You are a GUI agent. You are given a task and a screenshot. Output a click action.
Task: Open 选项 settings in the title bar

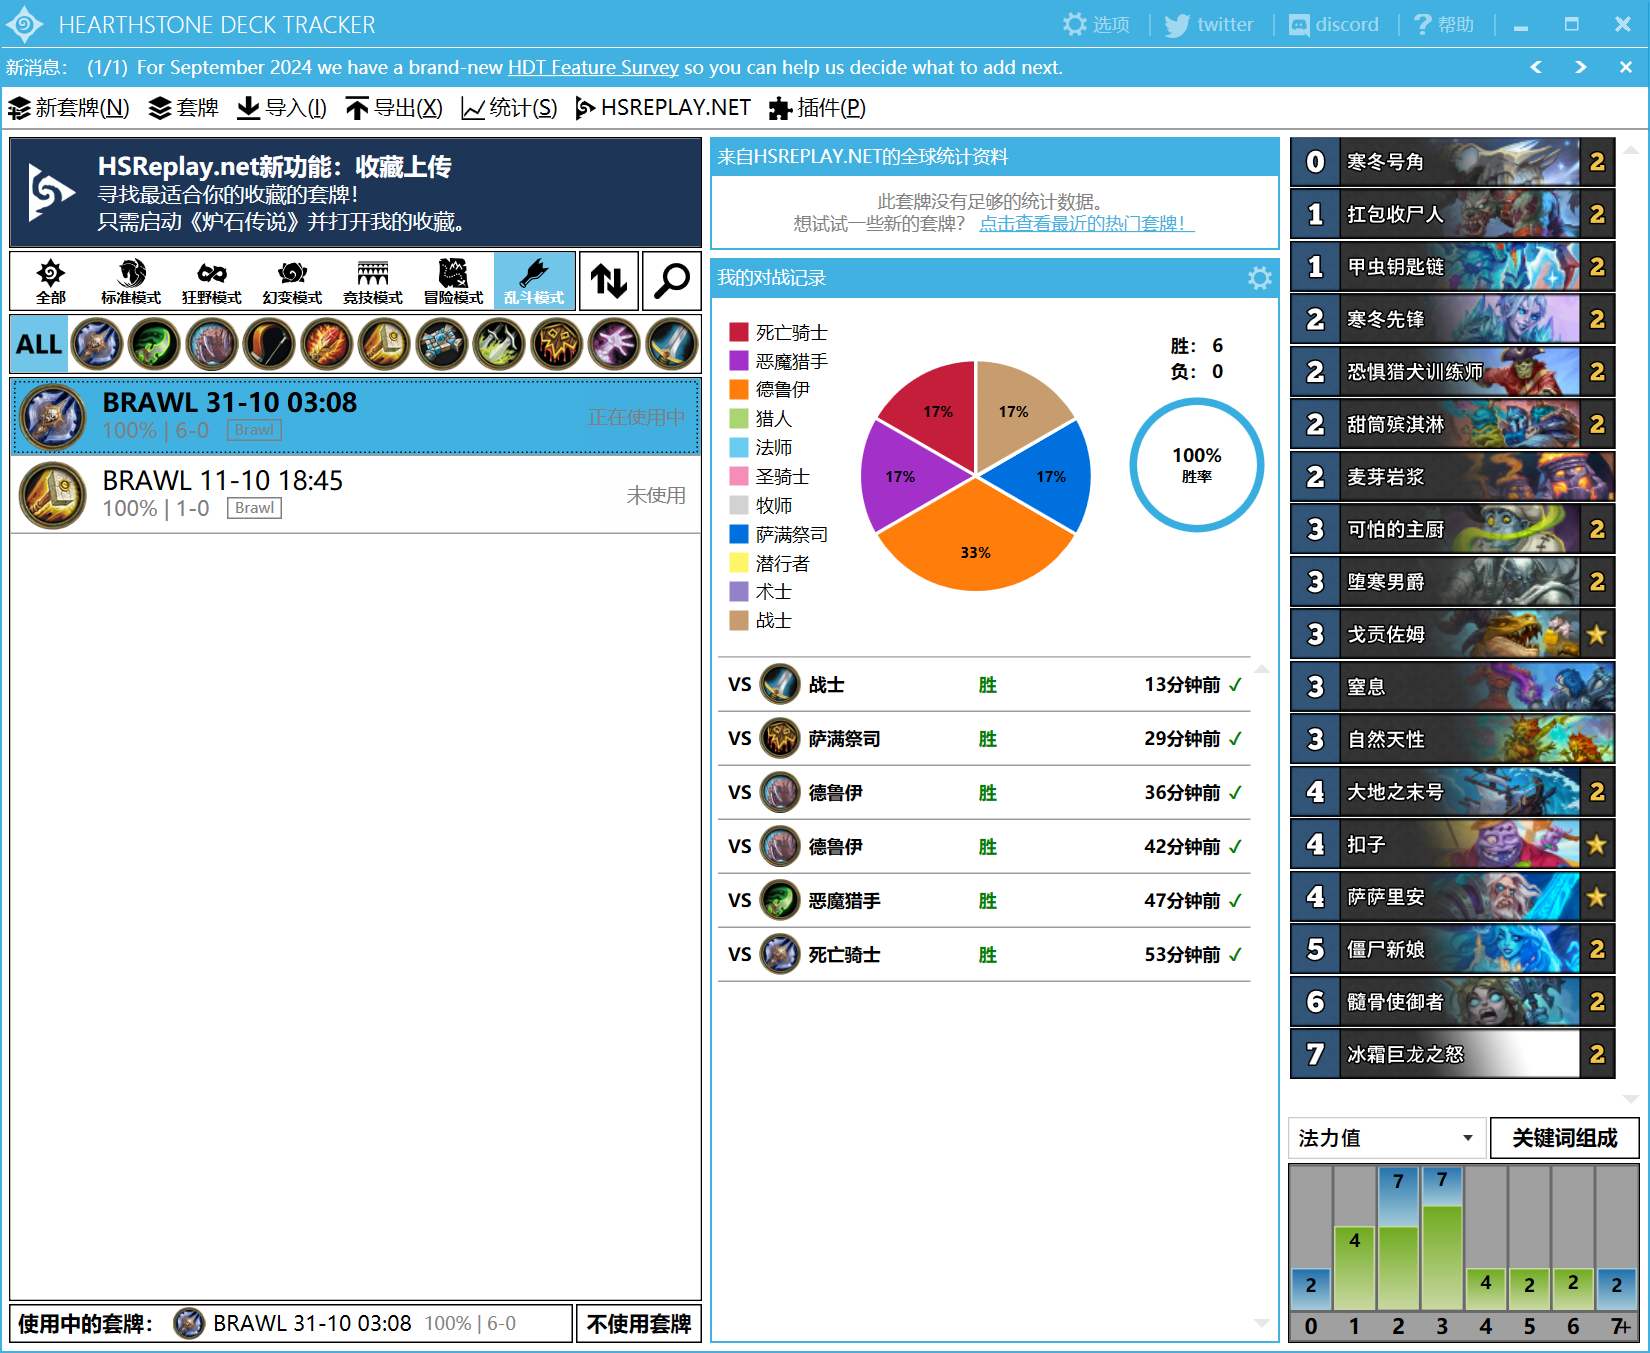click(x=1096, y=24)
